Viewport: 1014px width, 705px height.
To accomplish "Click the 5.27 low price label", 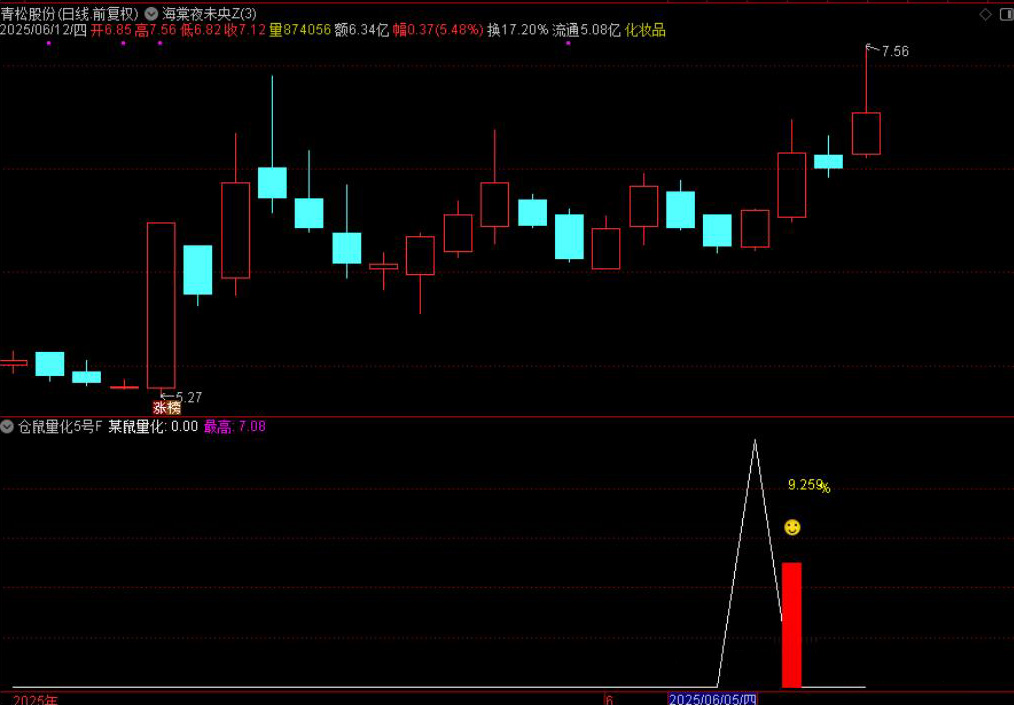I will point(187,397).
